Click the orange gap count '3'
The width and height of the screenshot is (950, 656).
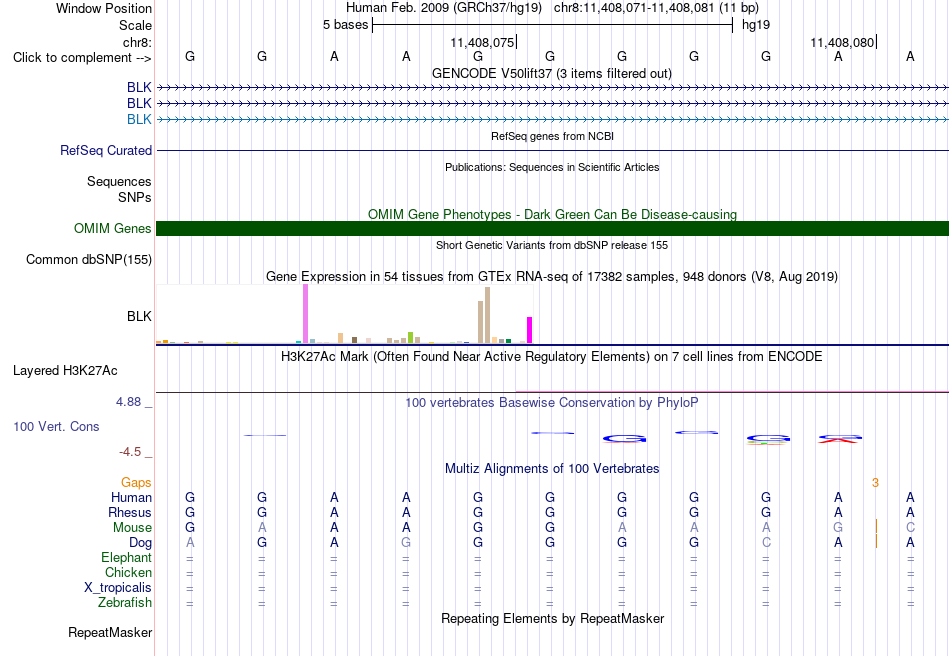tap(875, 483)
